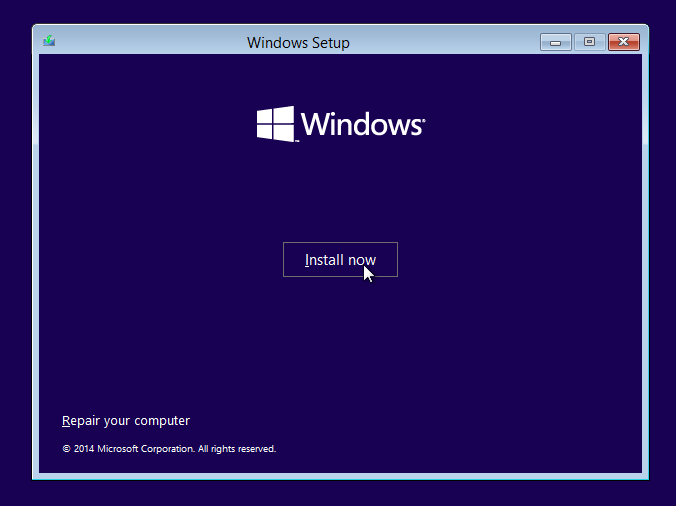676x506 pixels.
Task: Click the underlined R in Repair link
Action: (x=66, y=421)
